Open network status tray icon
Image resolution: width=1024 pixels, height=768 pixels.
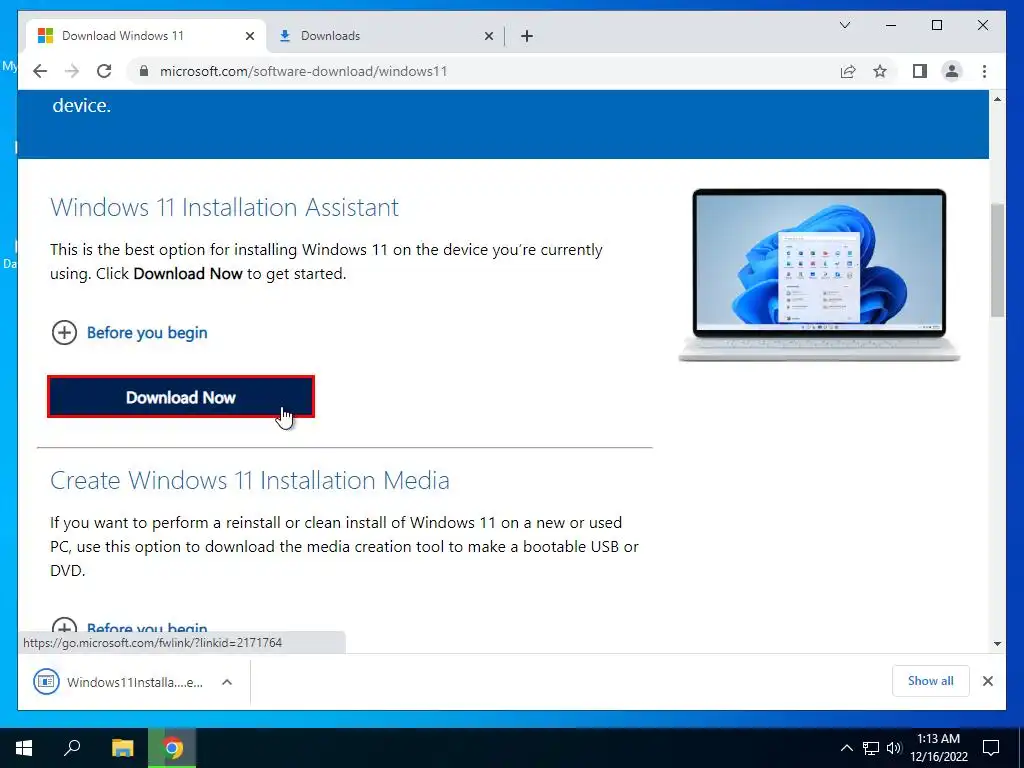tap(871, 748)
